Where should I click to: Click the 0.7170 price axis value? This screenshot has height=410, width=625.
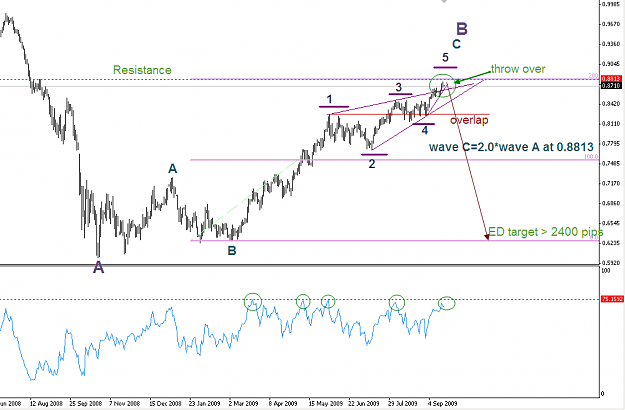(x=612, y=183)
